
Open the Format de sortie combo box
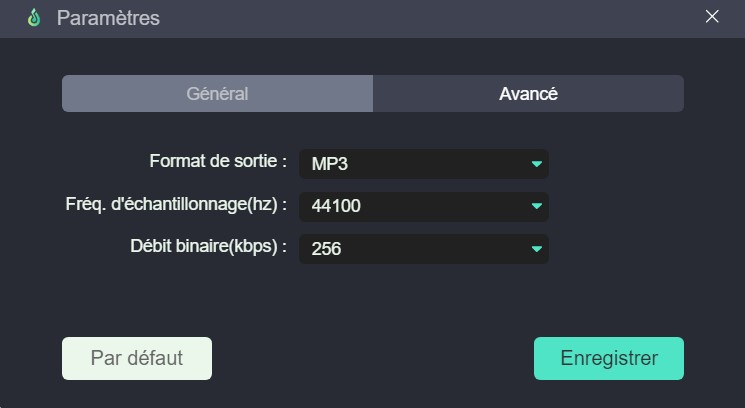(424, 164)
